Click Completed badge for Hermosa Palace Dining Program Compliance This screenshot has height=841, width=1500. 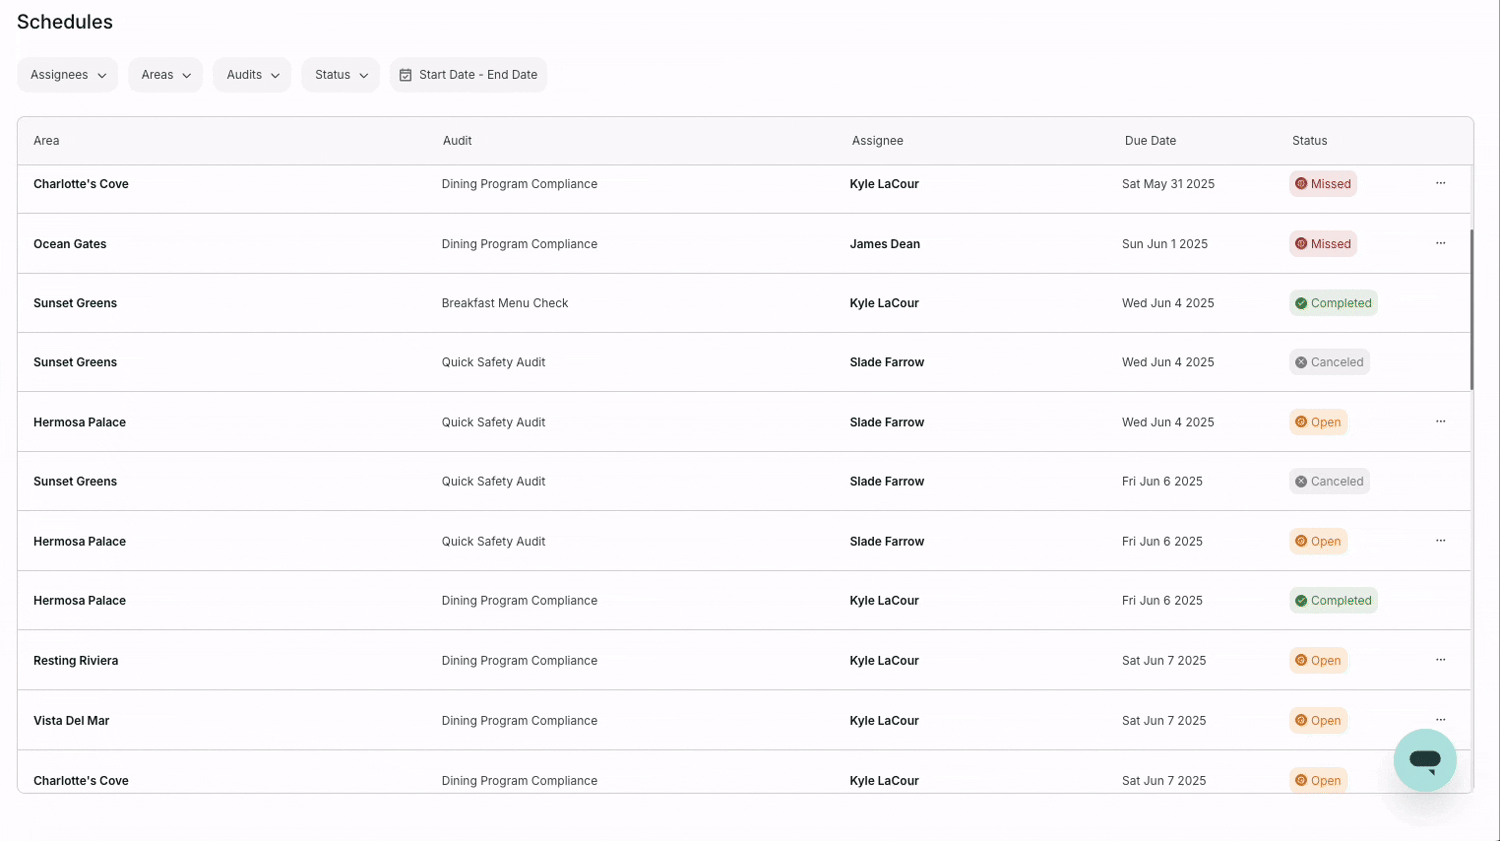1333,600
